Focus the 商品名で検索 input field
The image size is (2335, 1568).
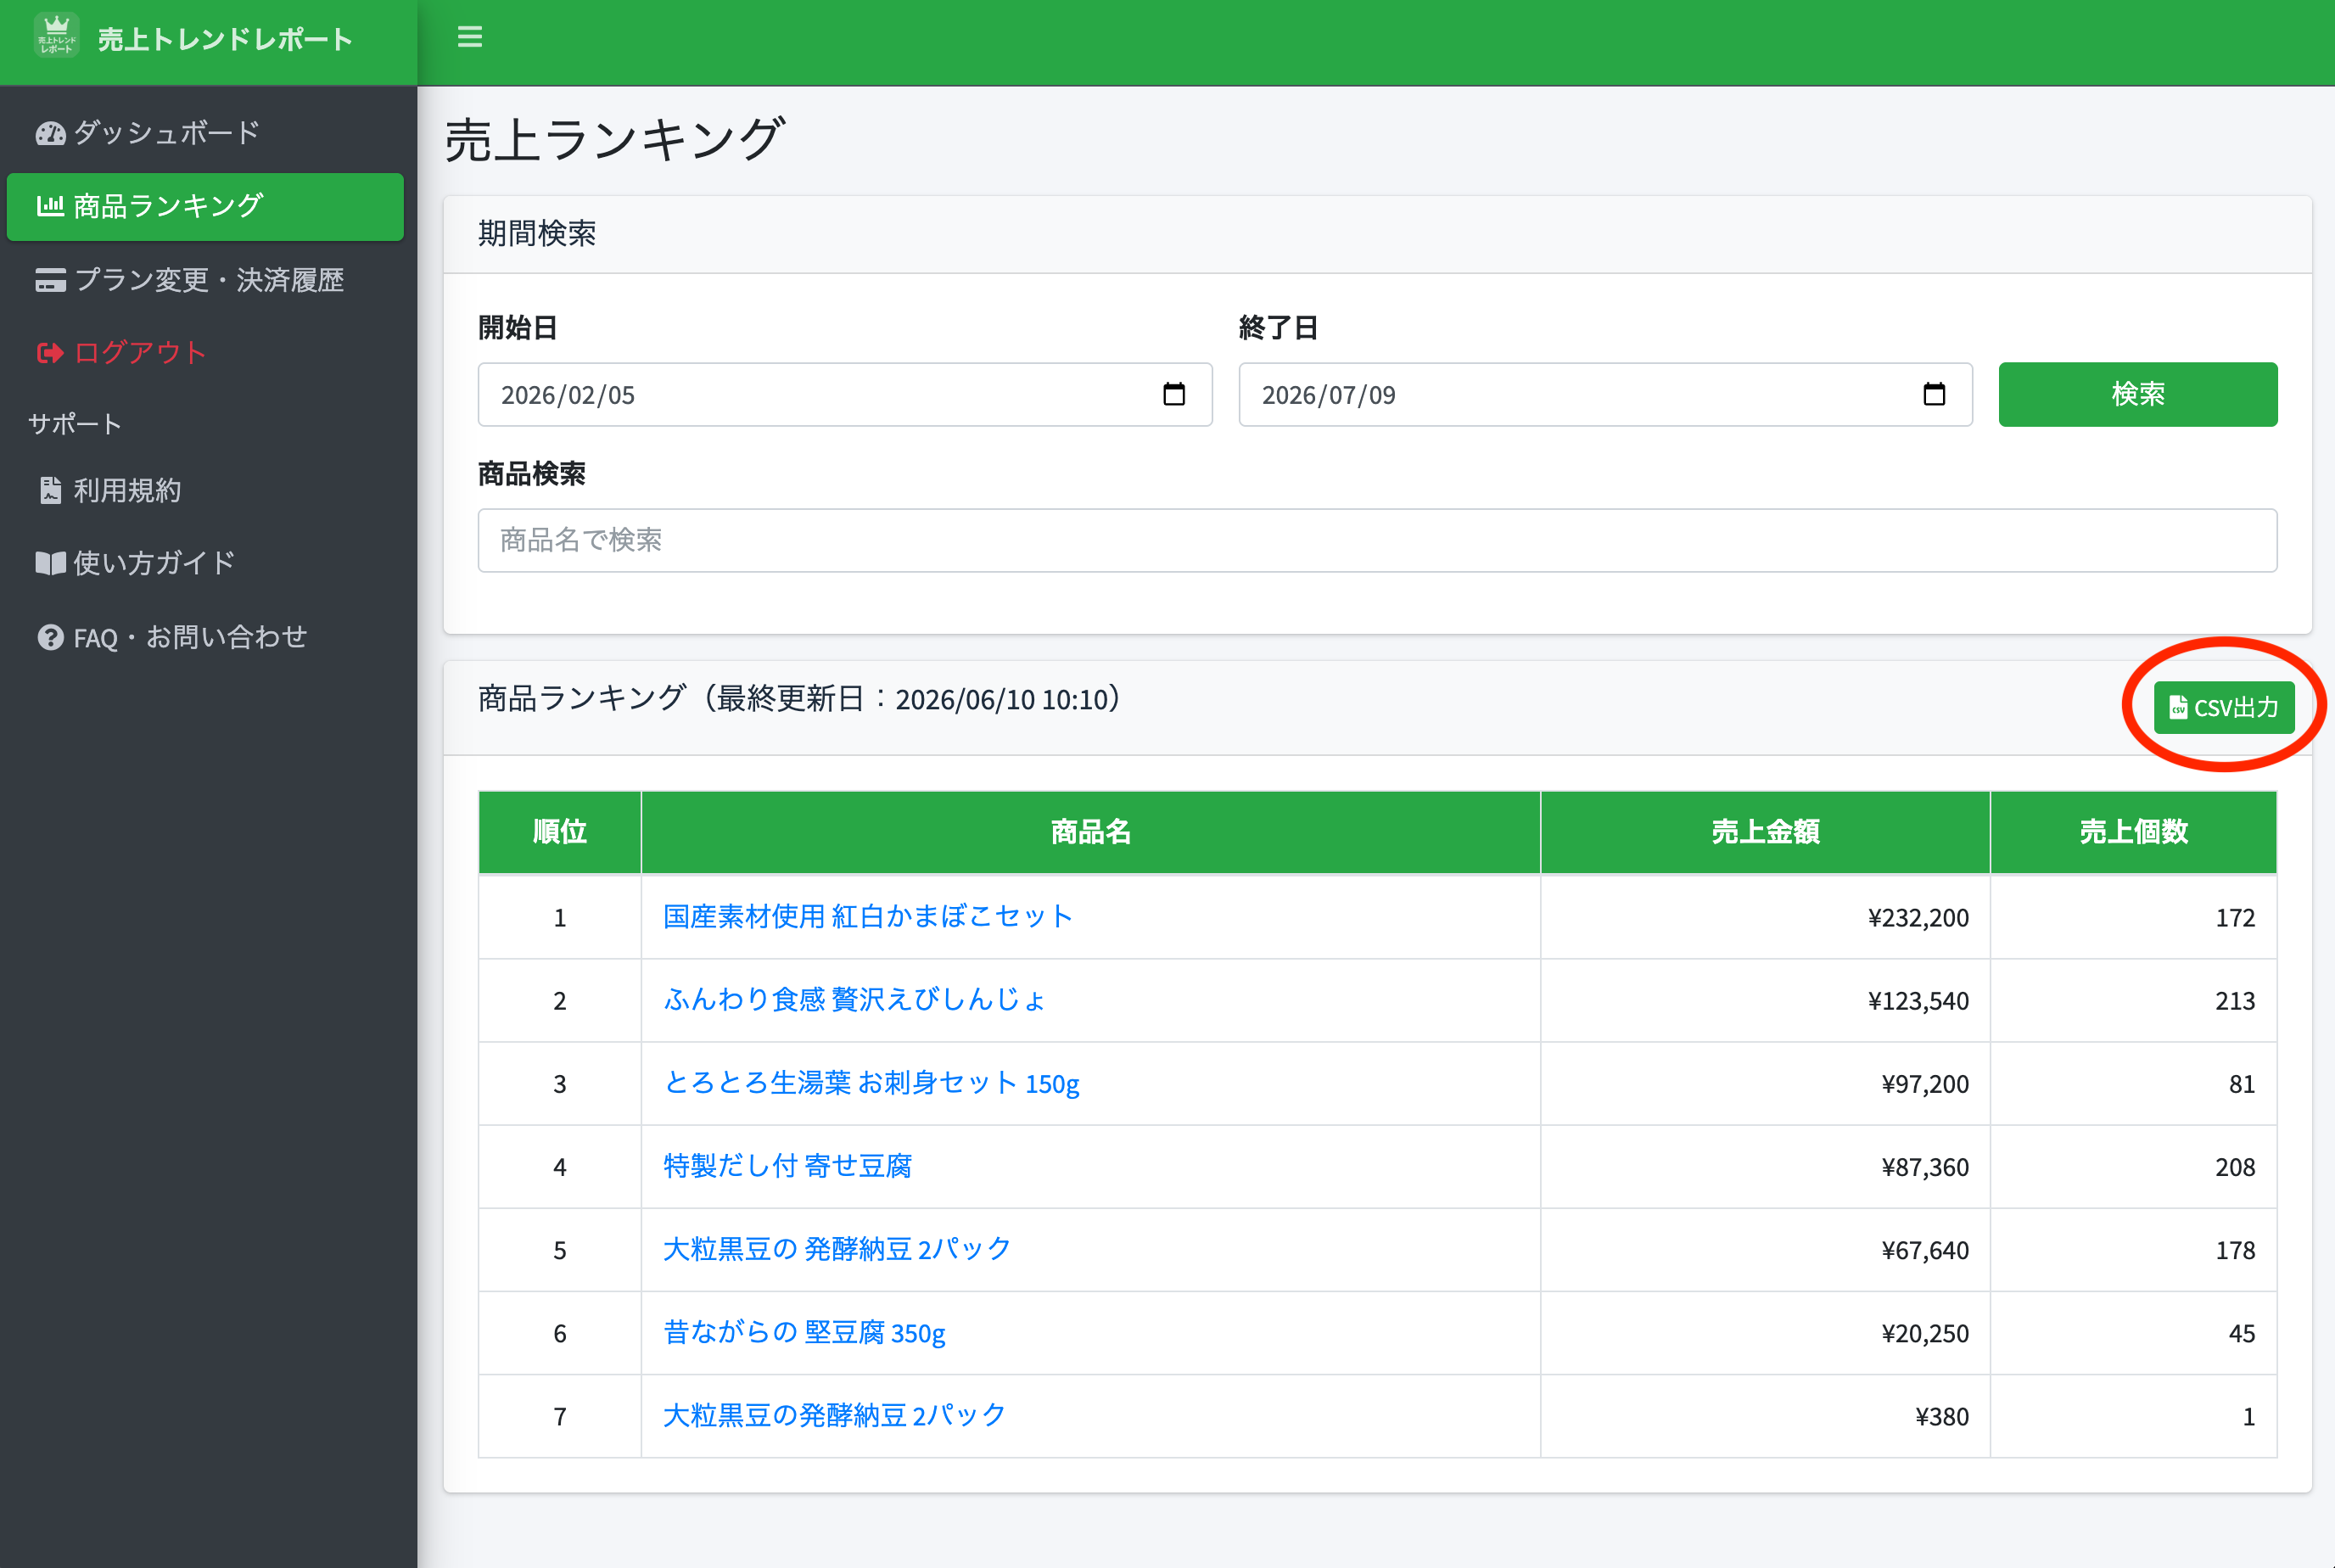pos(1378,540)
